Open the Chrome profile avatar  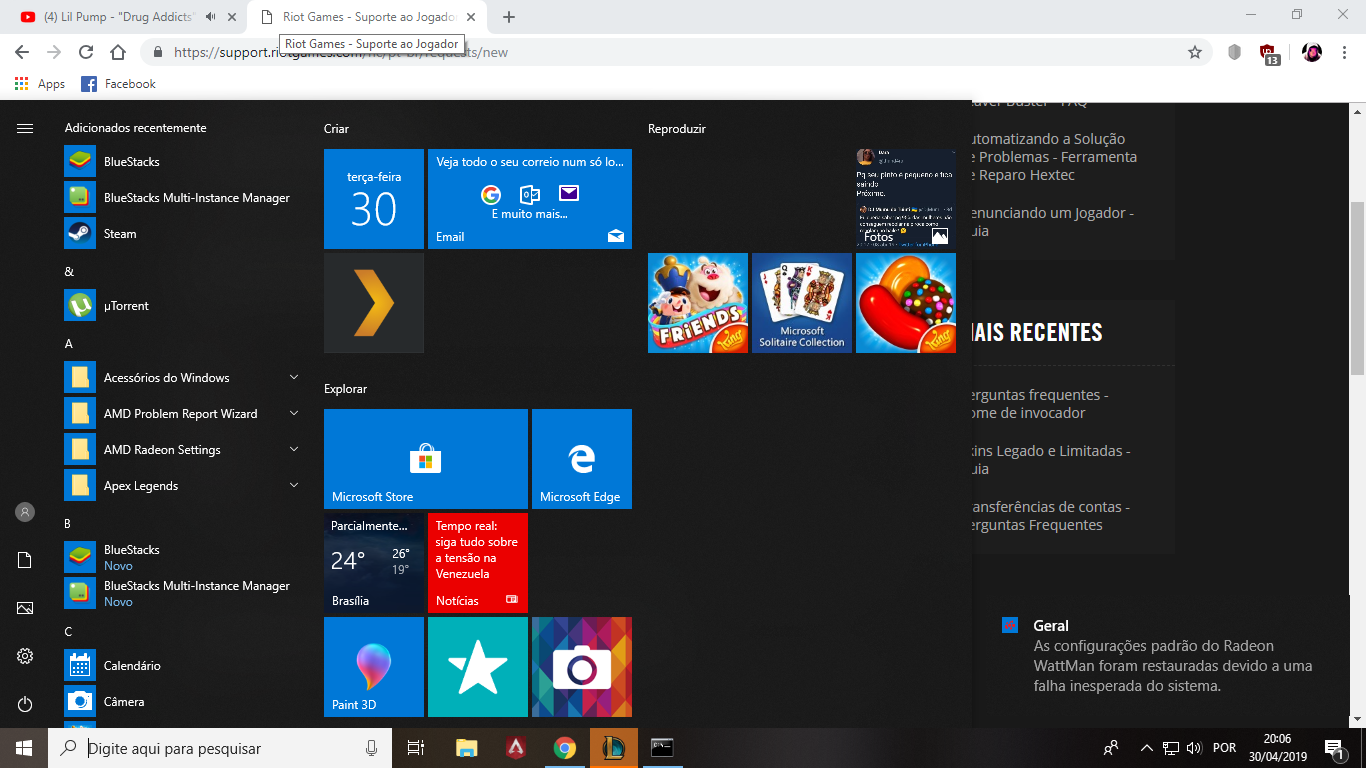click(x=1312, y=52)
